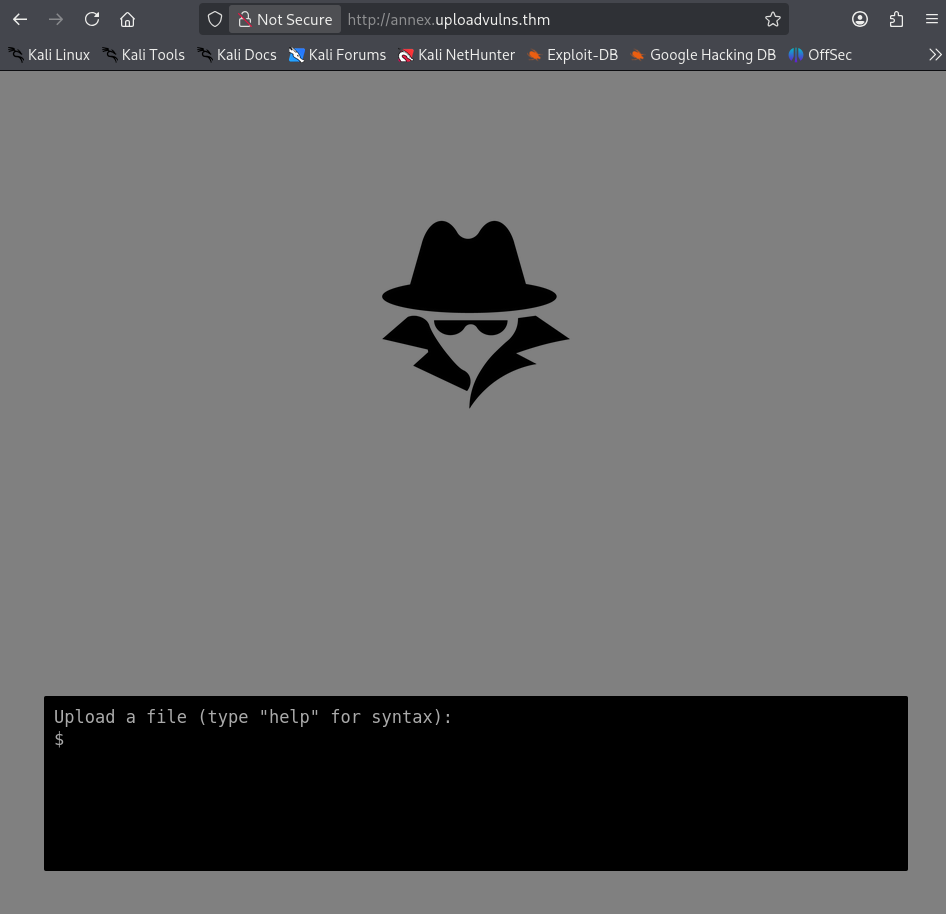Open the Google Hacking DB bookmark
This screenshot has width=946, height=914.
pyautogui.click(x=703, y=55)
